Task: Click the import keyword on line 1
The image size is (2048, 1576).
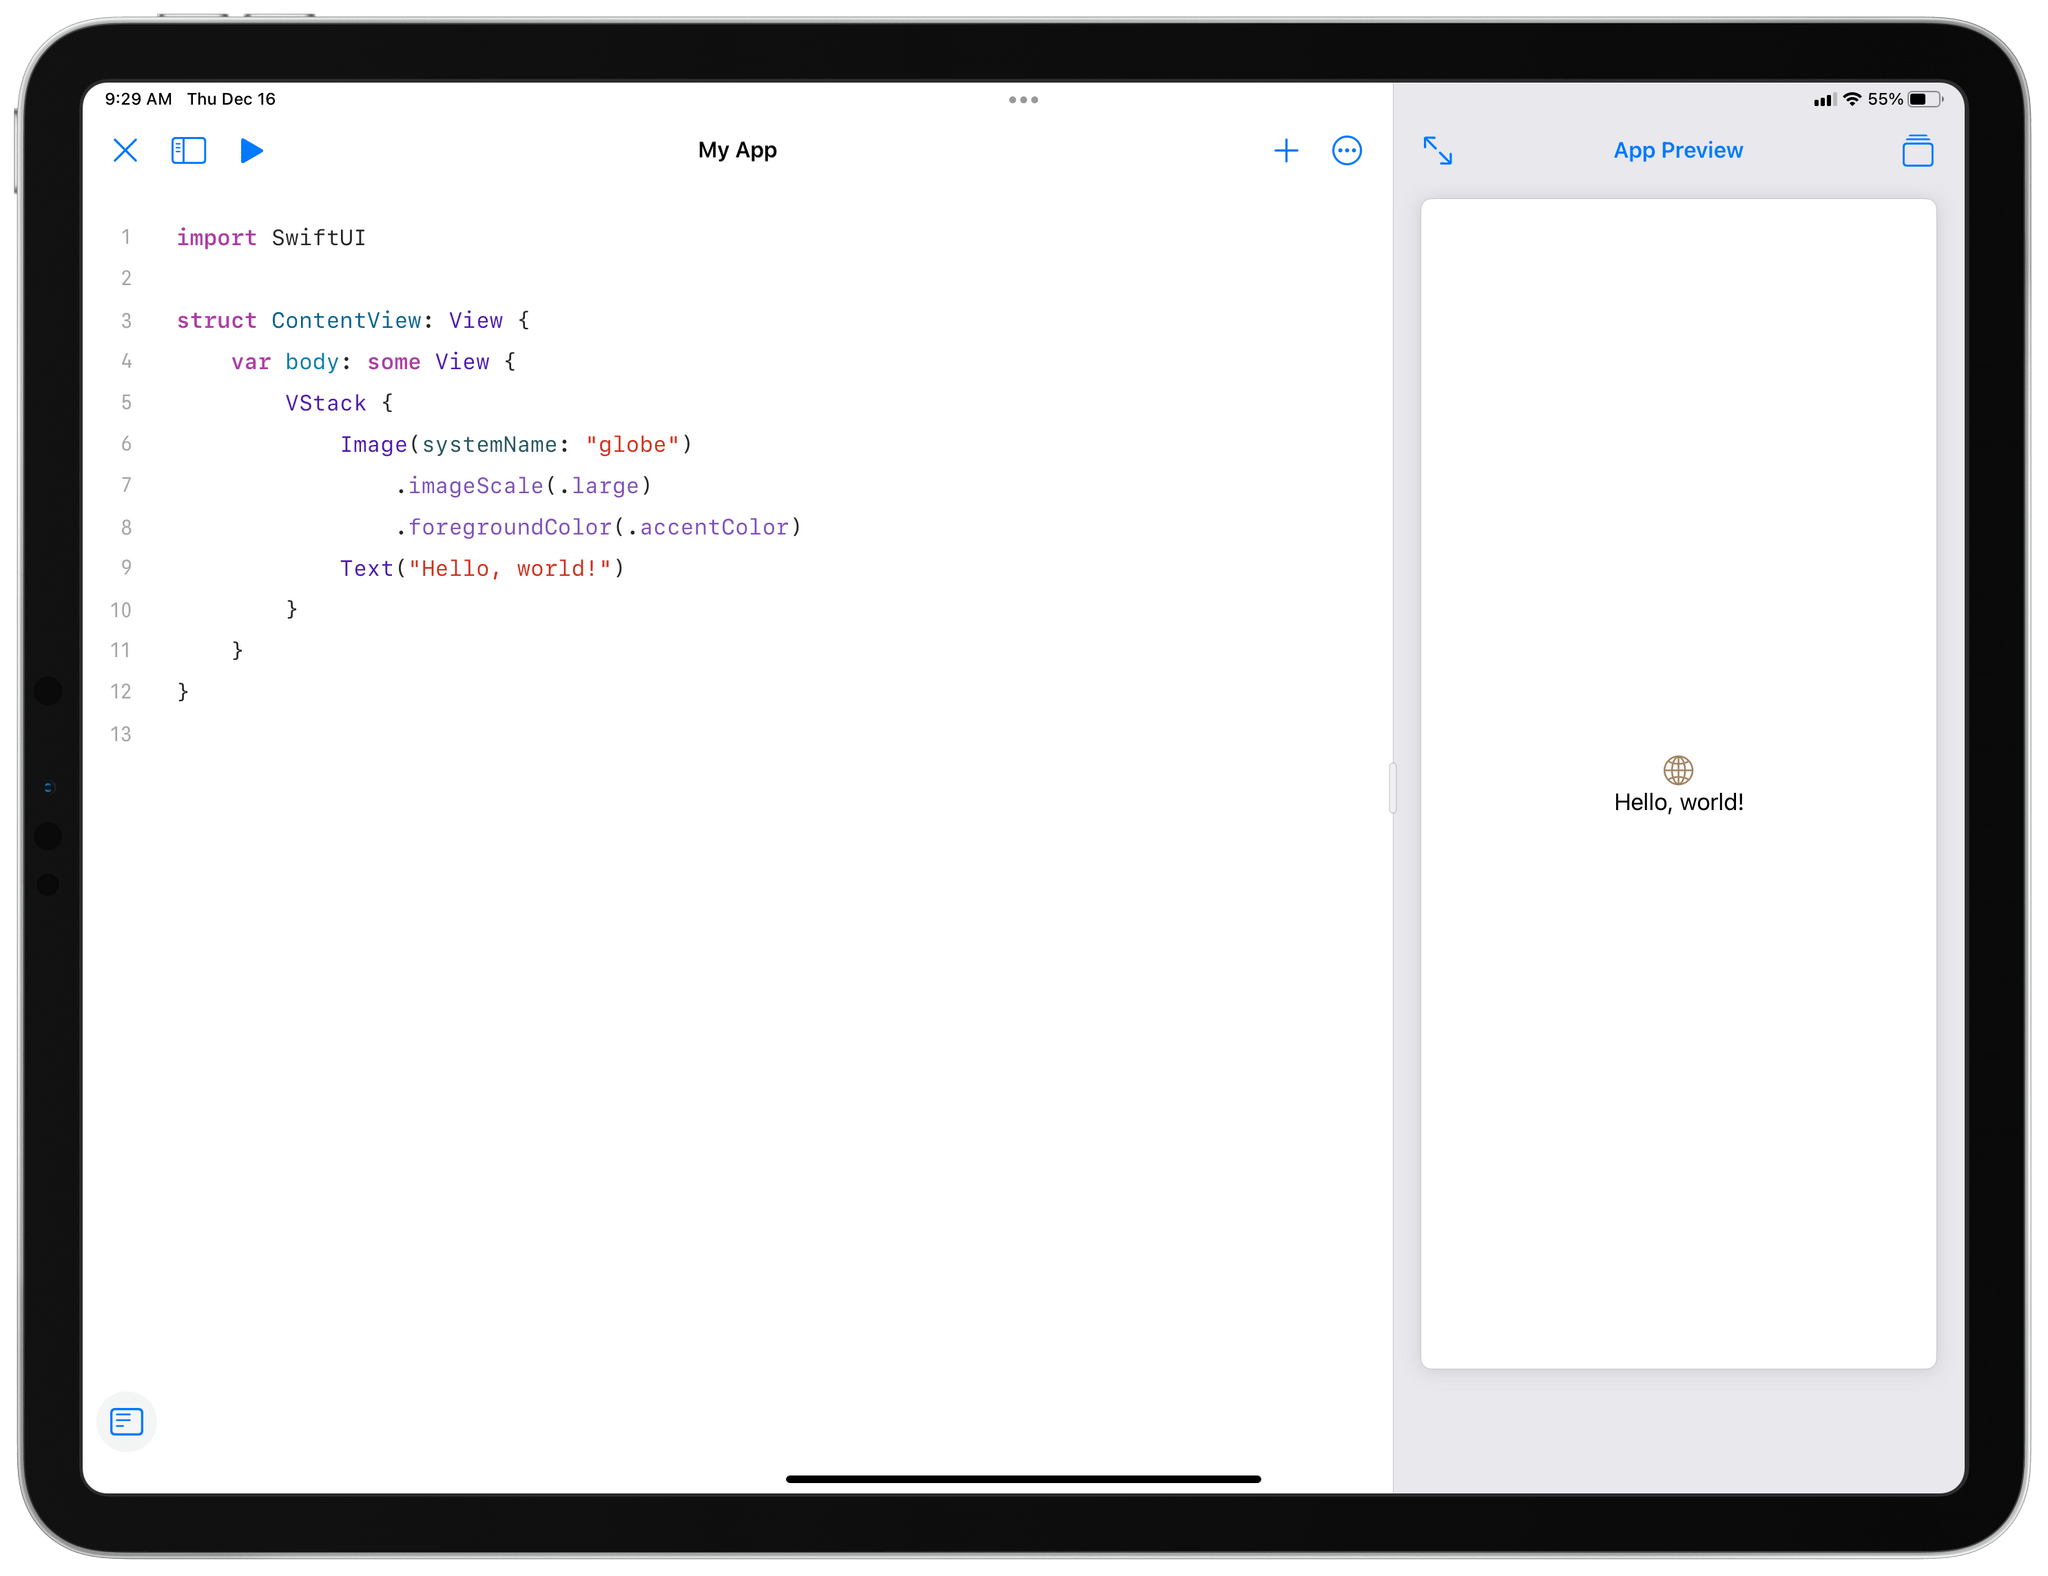Action: 217,238
